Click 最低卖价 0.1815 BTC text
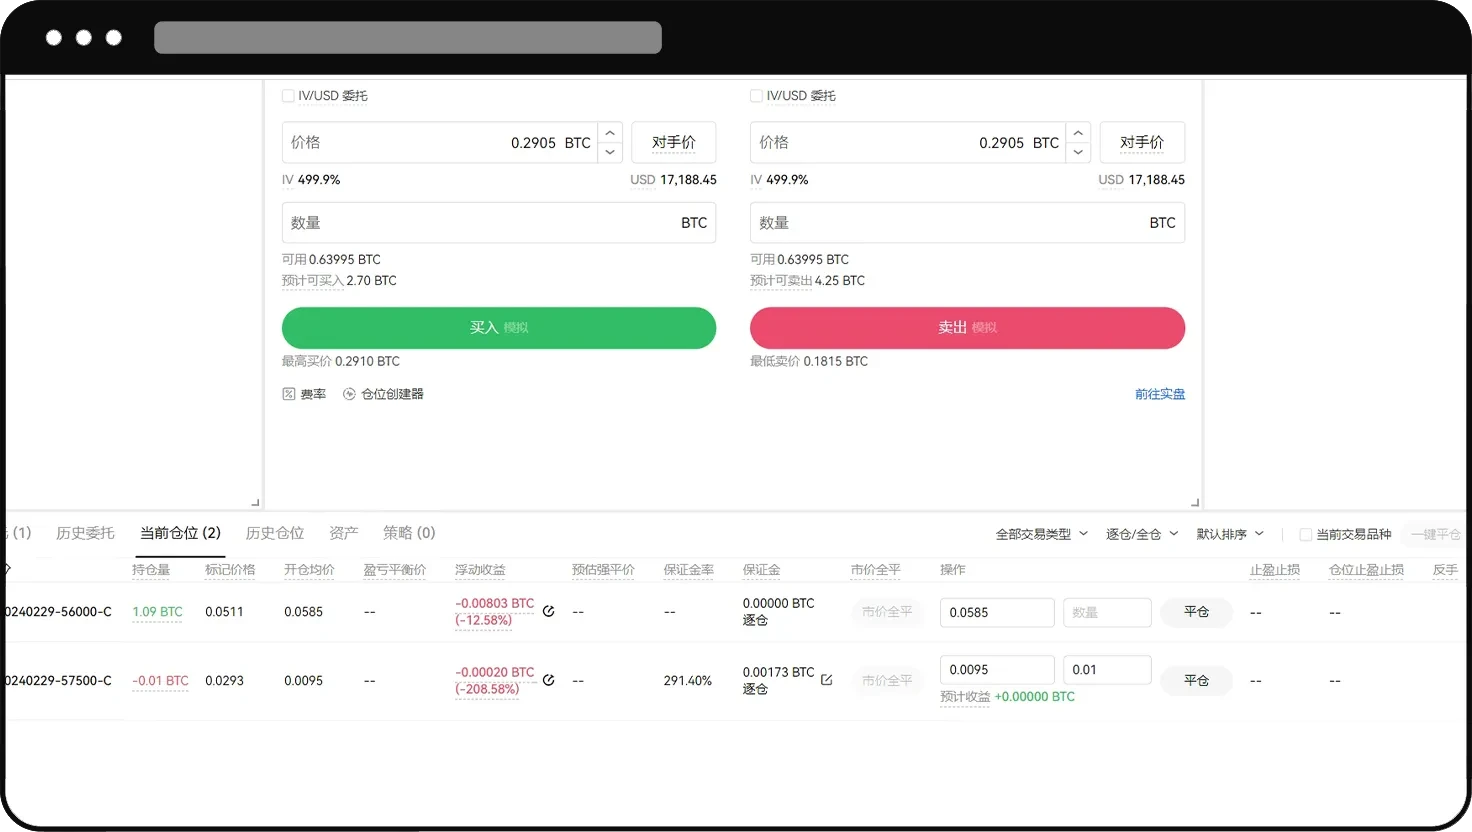The image size is (1472, 832). [809, 362]
